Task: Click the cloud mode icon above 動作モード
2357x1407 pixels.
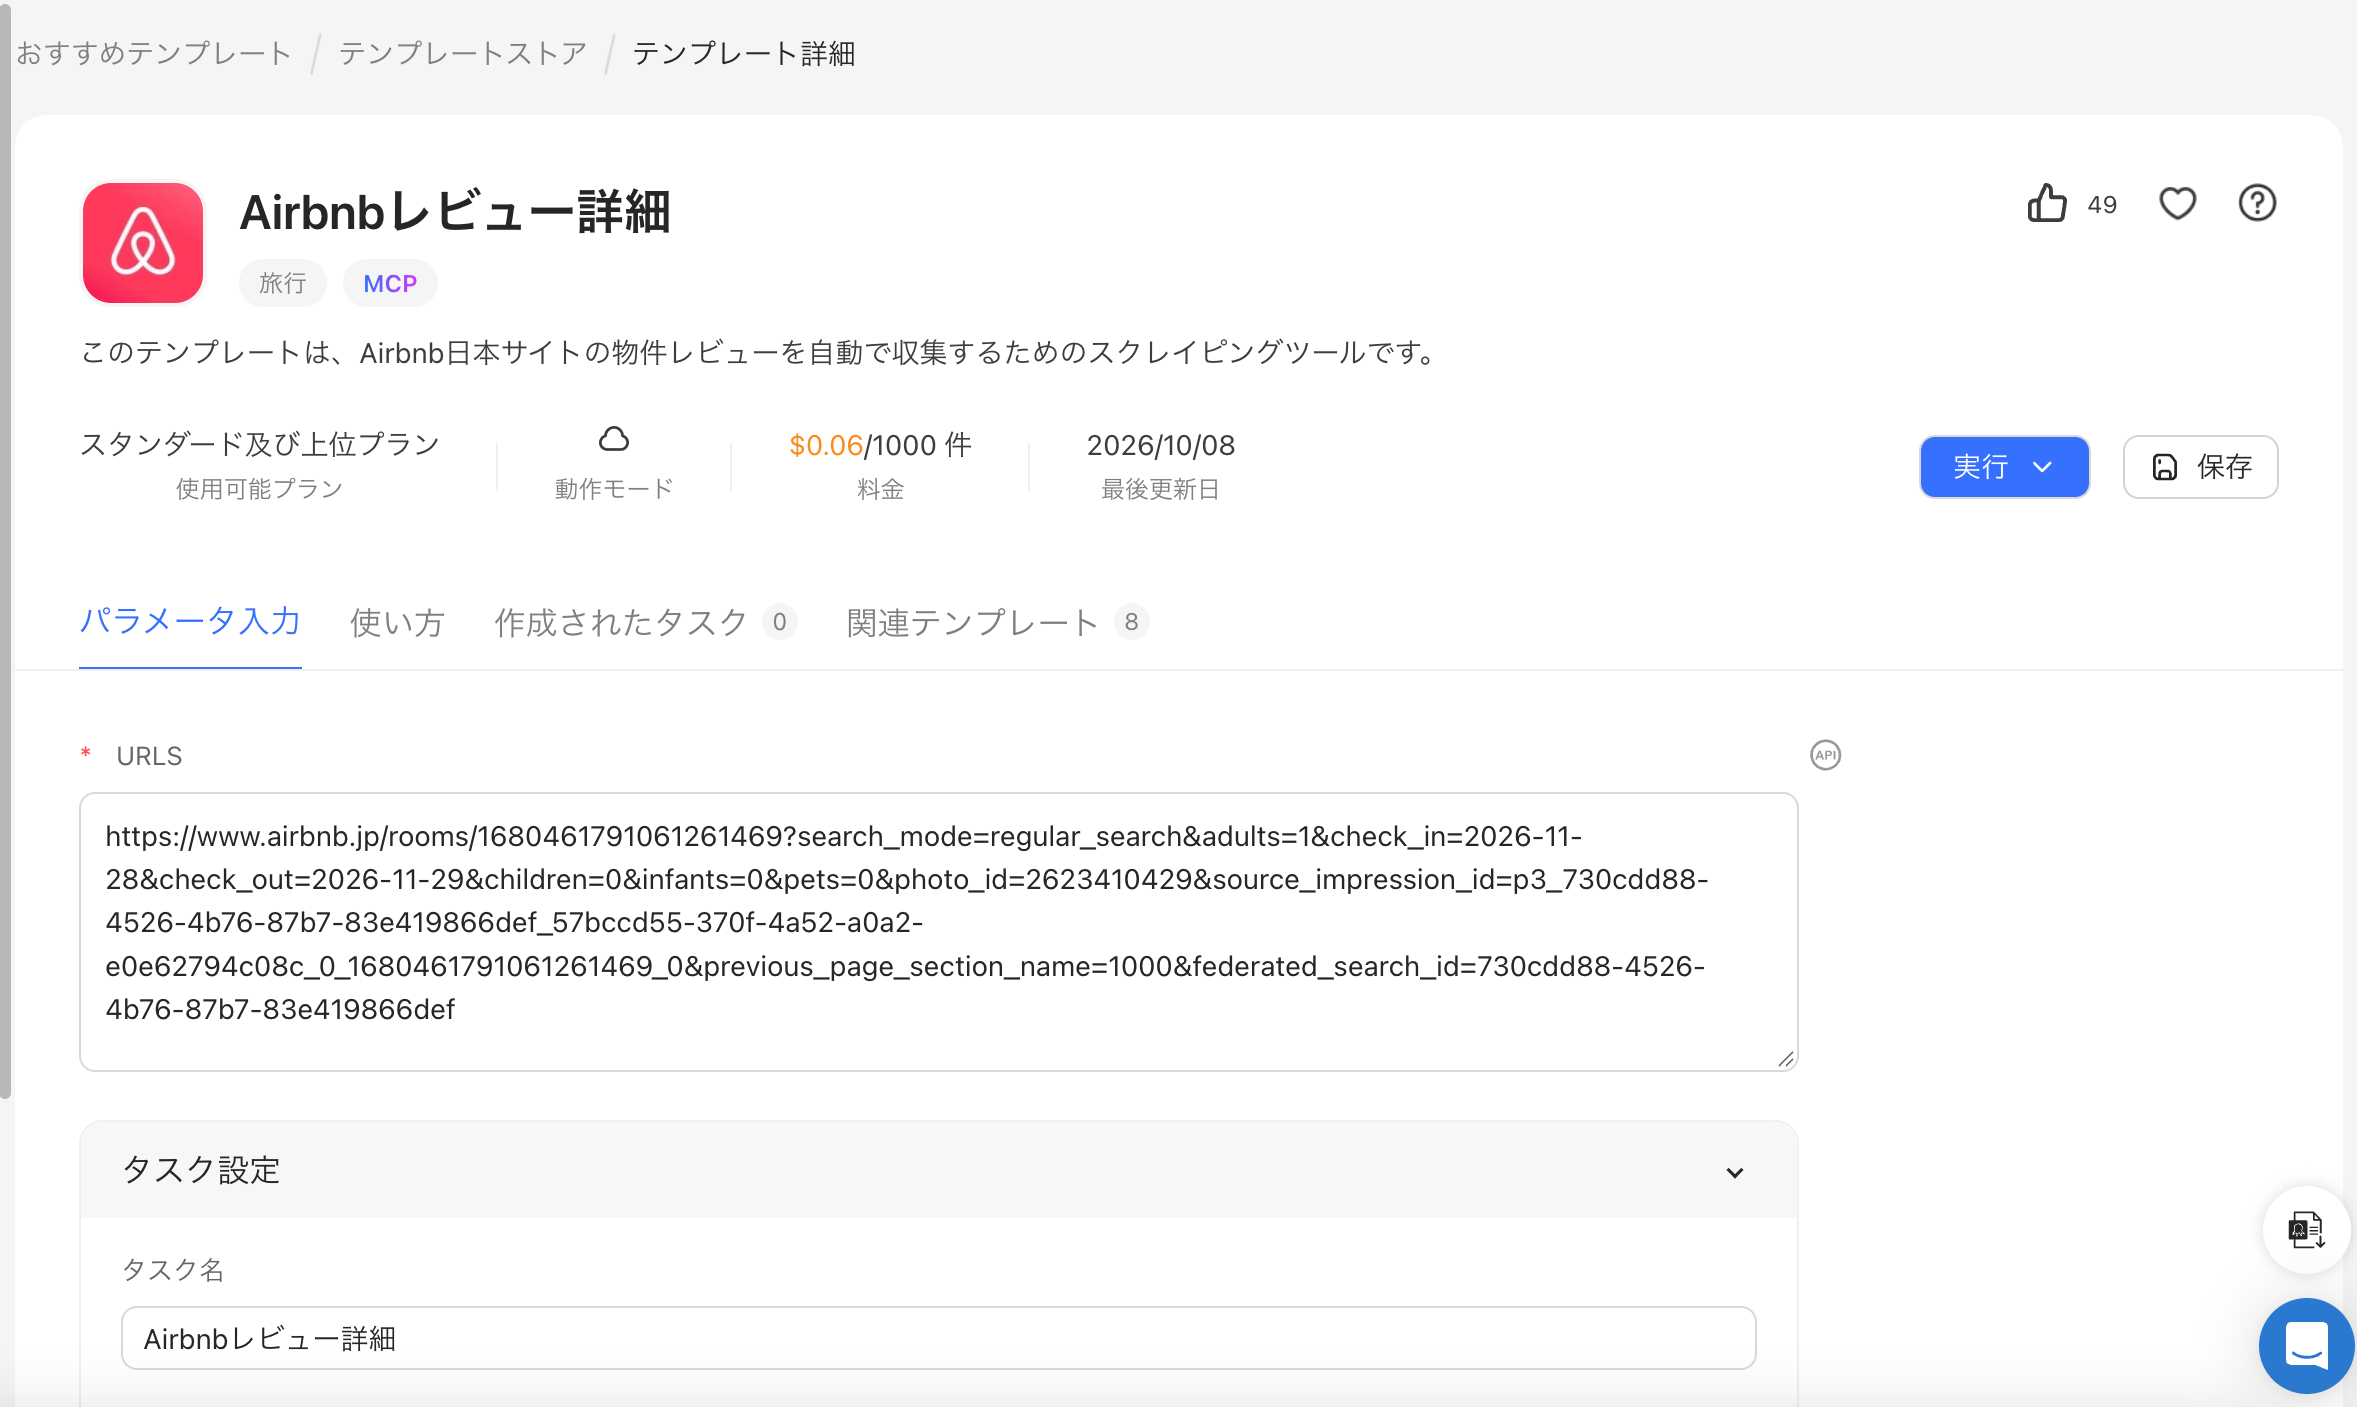Action: [614, 439]
